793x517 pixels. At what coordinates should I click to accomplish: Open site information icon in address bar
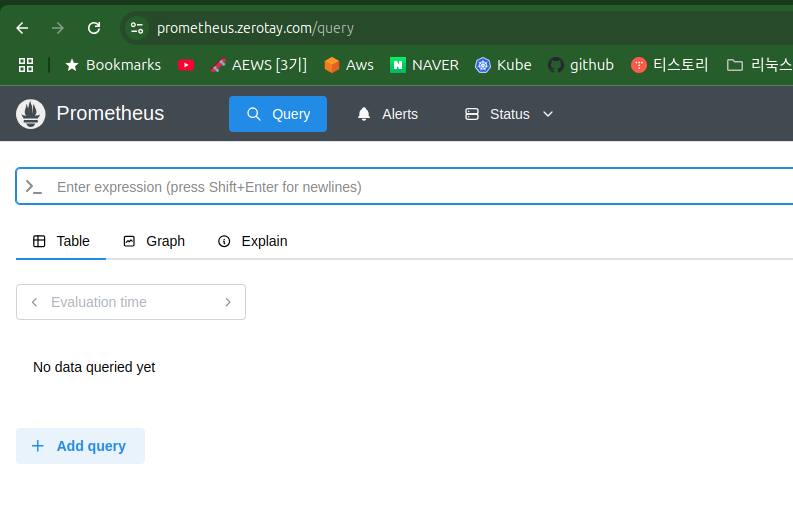pyautogui.click(x=137, y=28)
